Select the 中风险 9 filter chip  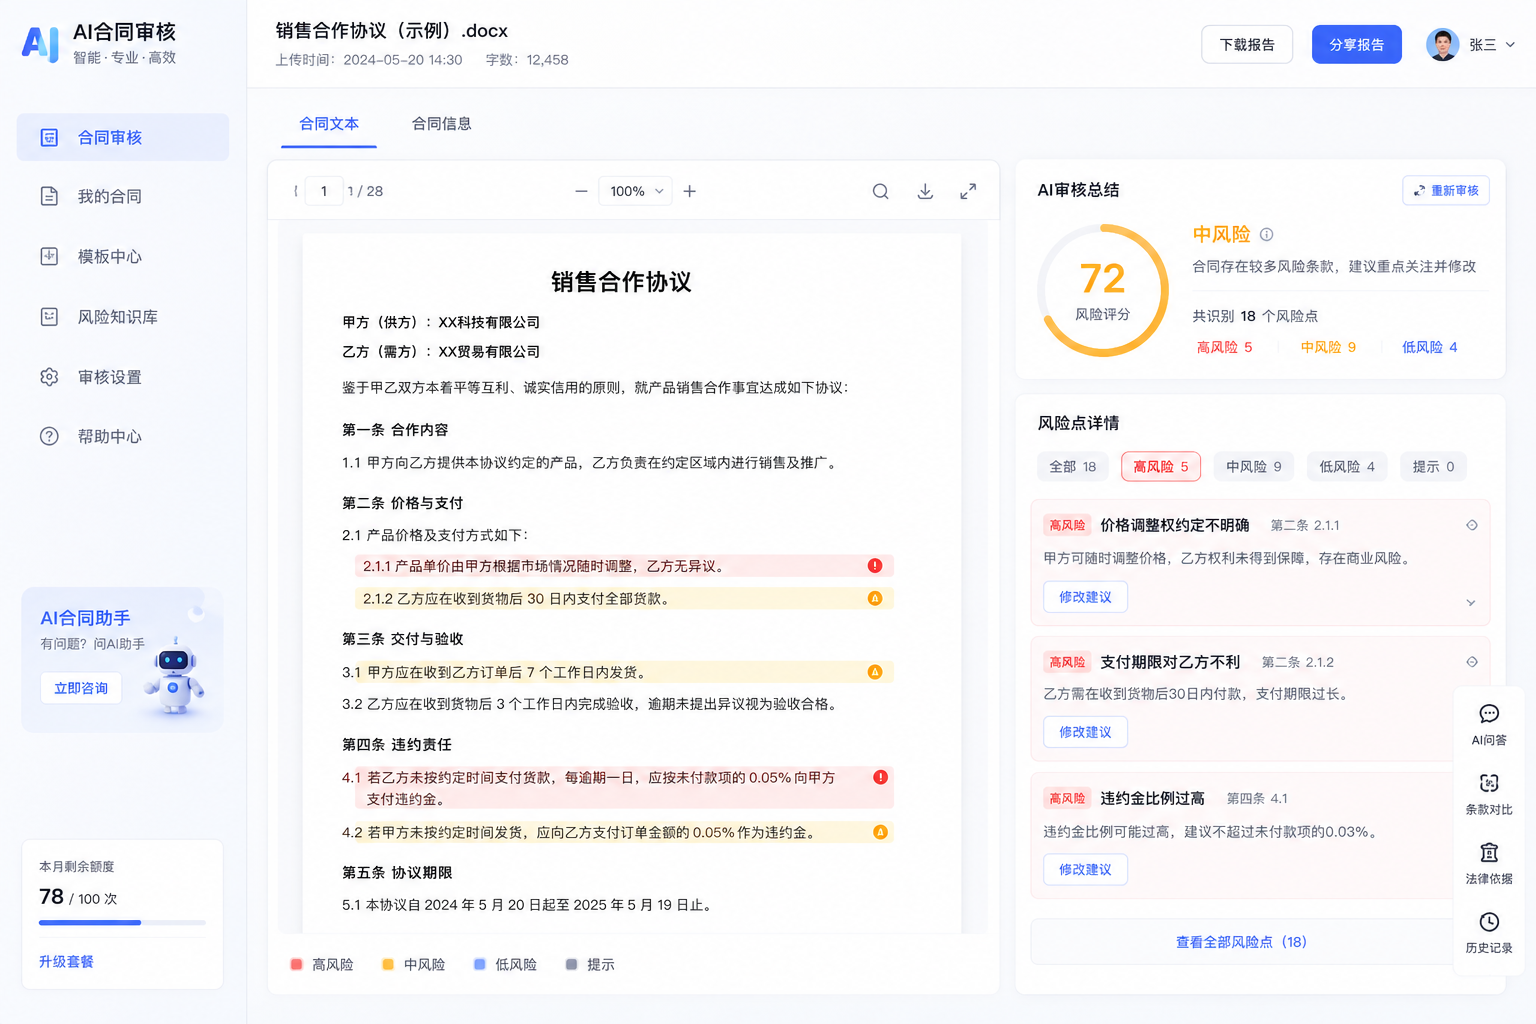point(1254,467)
